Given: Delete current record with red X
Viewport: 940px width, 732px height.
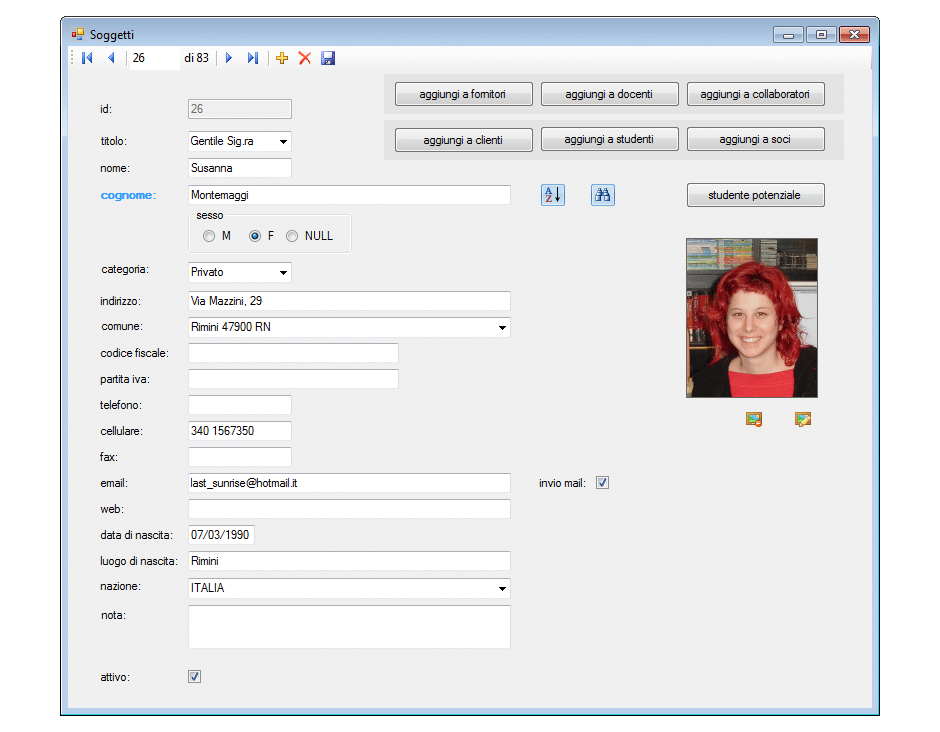Looking at the screenshot, I should (305, 58).
